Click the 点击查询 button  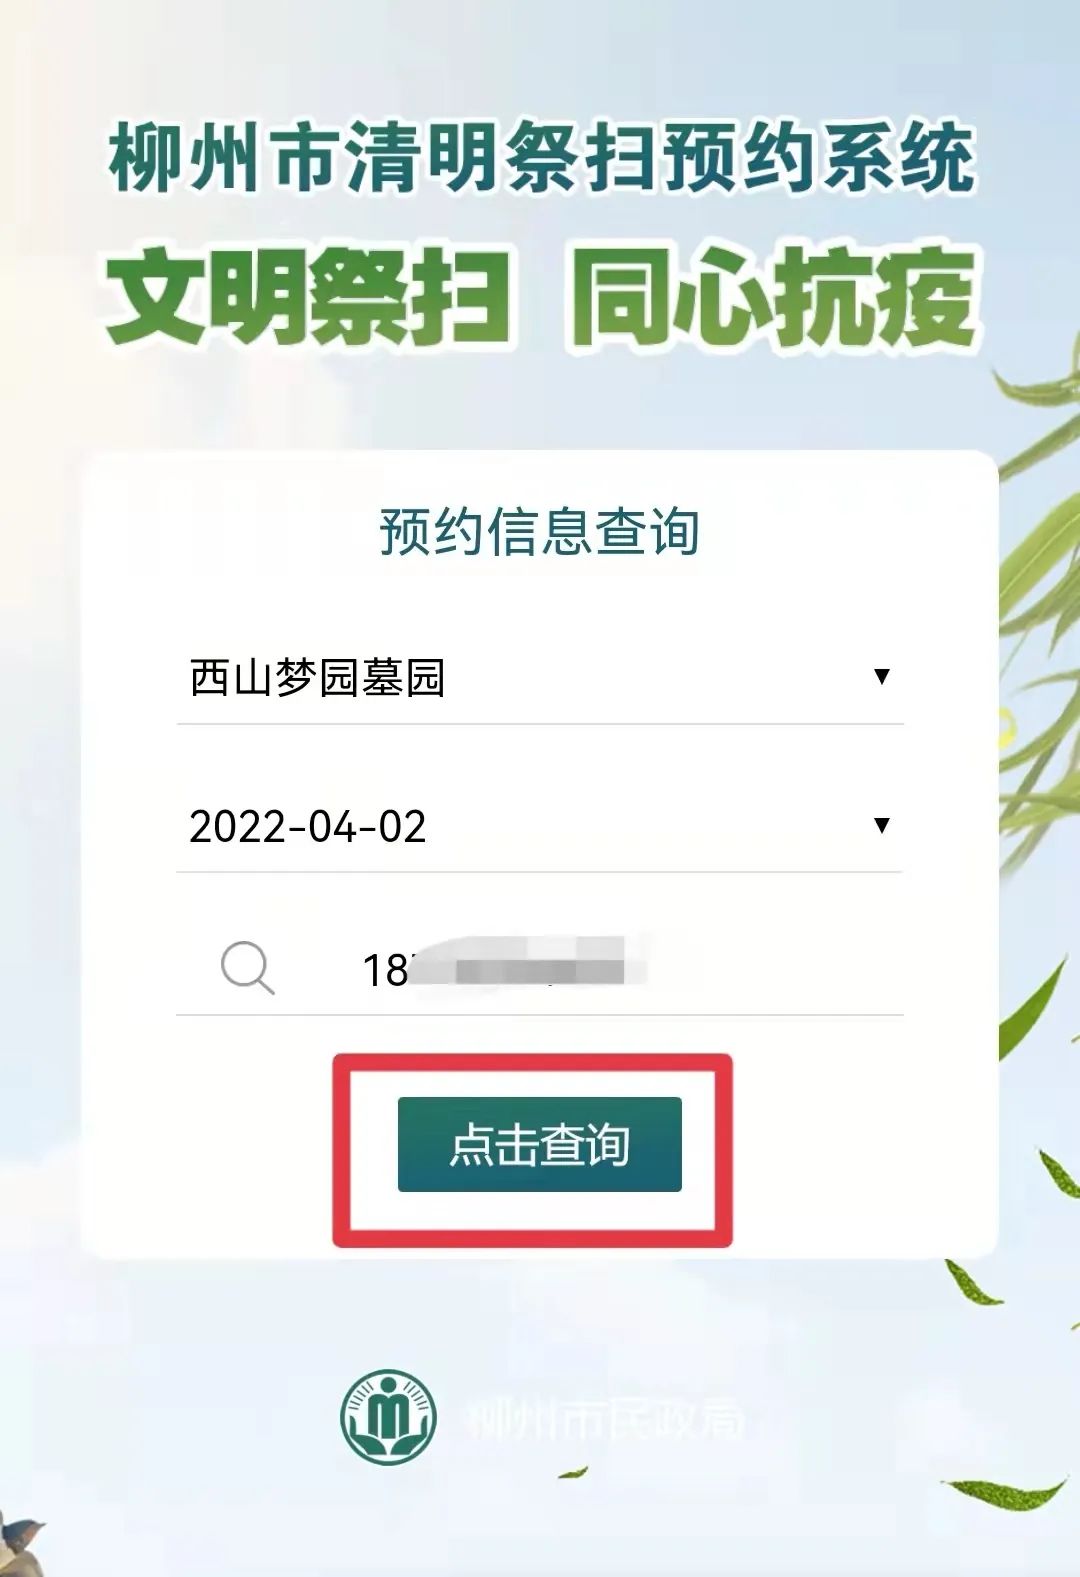tap(540, 1144)
